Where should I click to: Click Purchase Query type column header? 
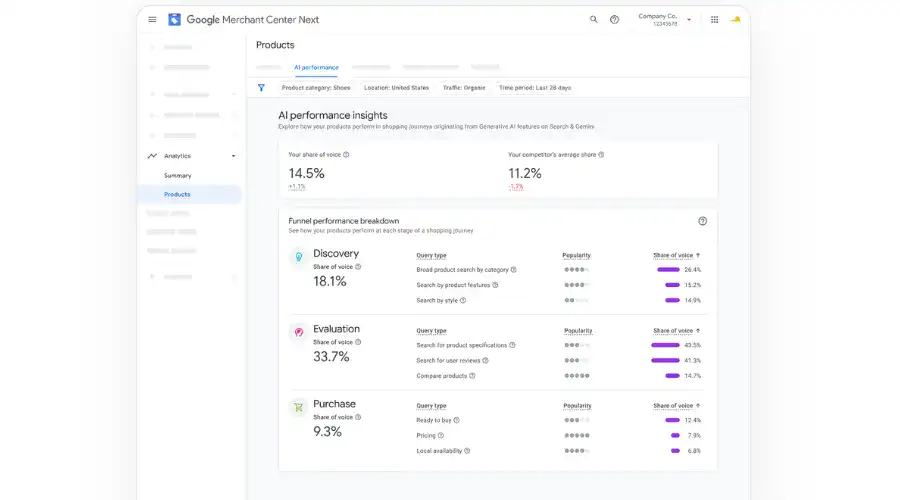(x=431, y=406)
